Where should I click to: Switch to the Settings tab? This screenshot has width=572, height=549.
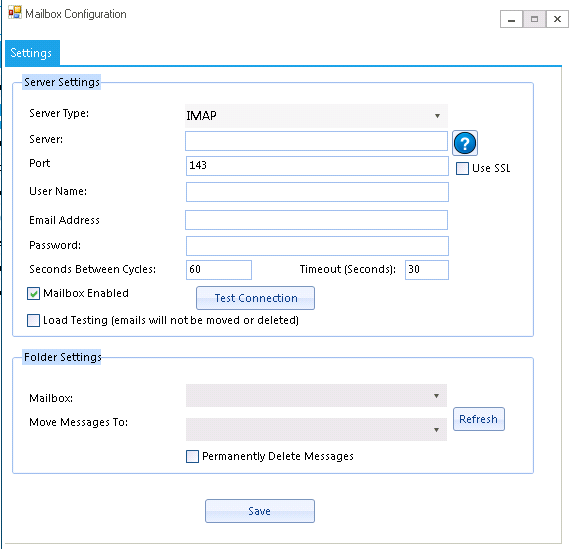click(x=32, y=53)
